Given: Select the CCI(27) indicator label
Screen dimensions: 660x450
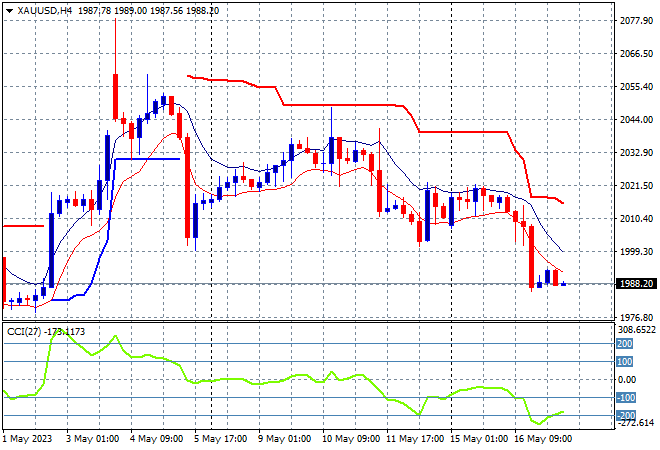Looking at the screenshot, I should click(24, 332).
